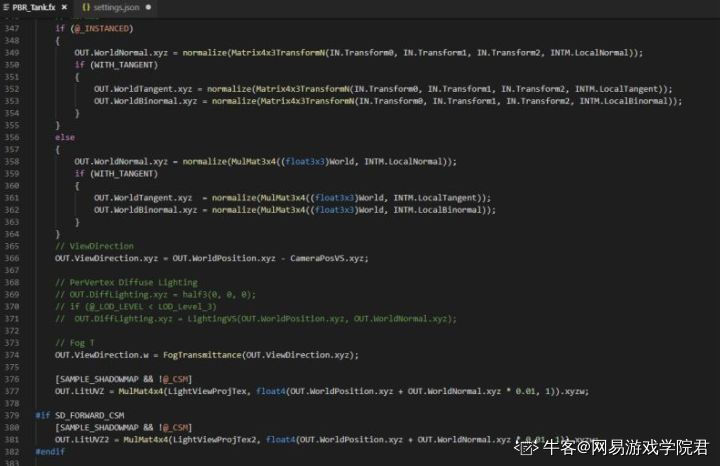Click the braces icon on settings.json tab
The width and height of the screenshot is (720, 466).
click(x=86, y=7)
